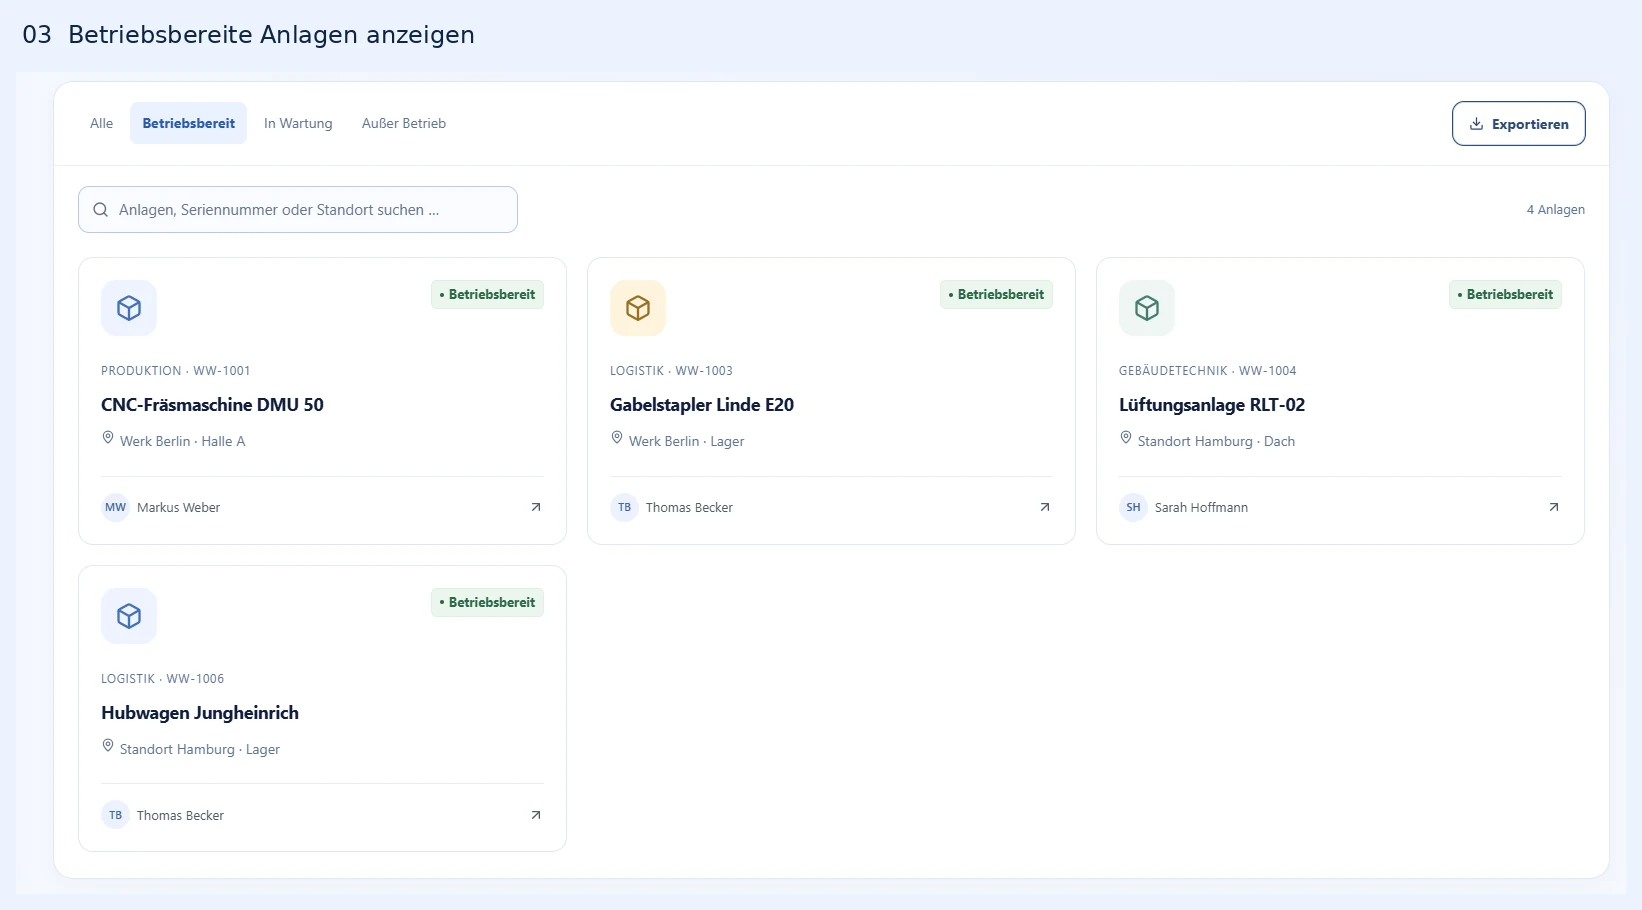
Task: Click the SH avatar of Sarah Hoffmann
Action: point(1133,507)
